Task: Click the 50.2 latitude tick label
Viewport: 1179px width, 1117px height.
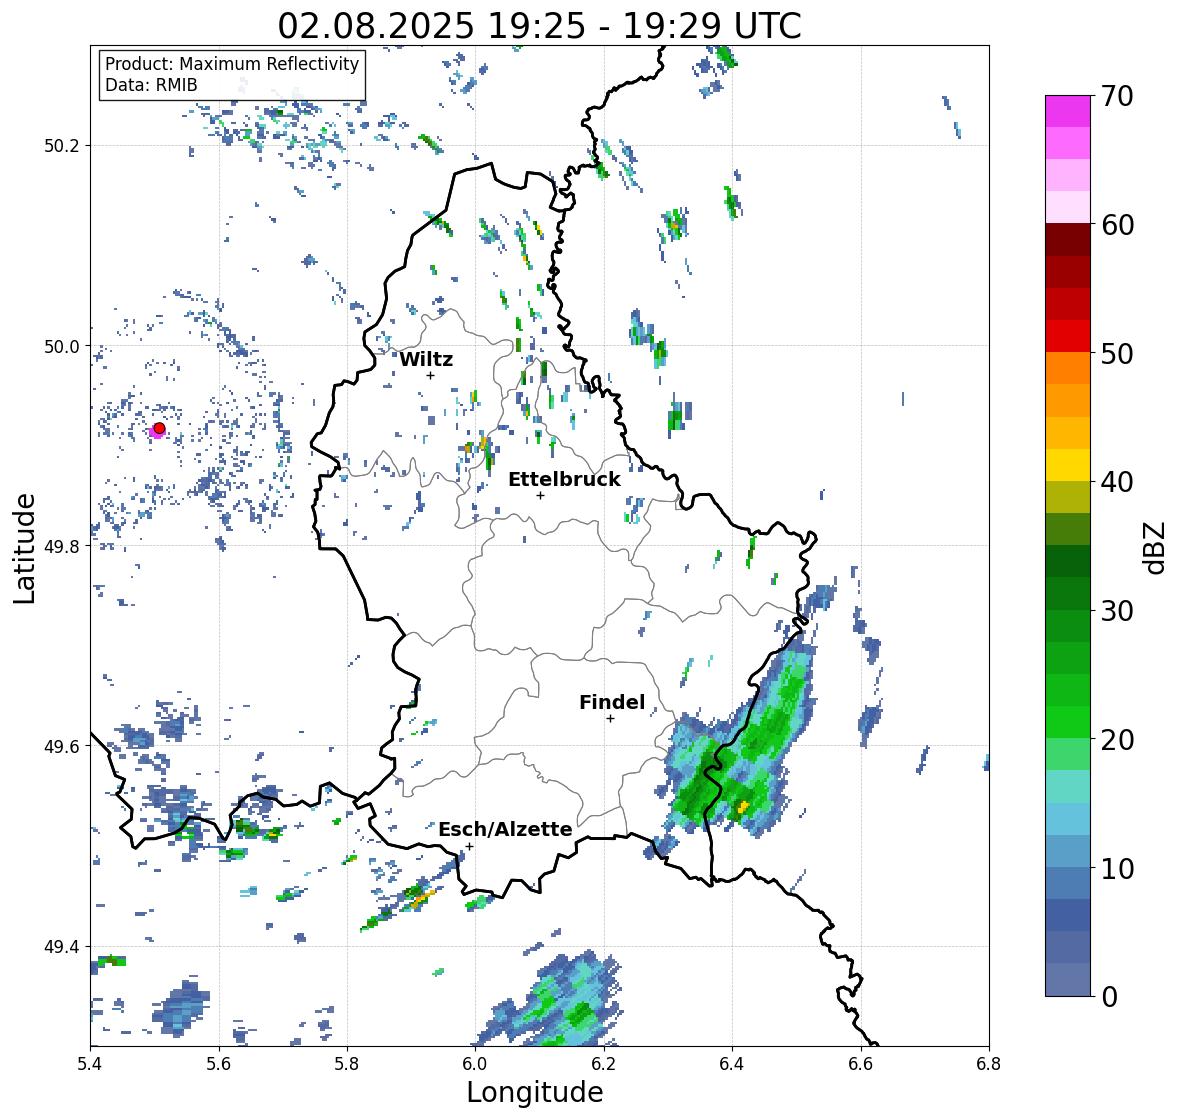Action: [x=63, y=146]
